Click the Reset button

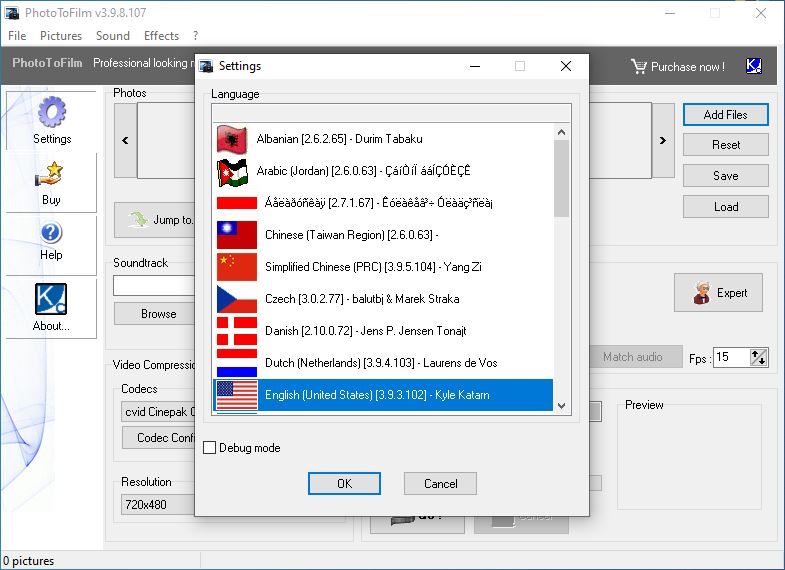pyautogui.click(x=725, y=145)
